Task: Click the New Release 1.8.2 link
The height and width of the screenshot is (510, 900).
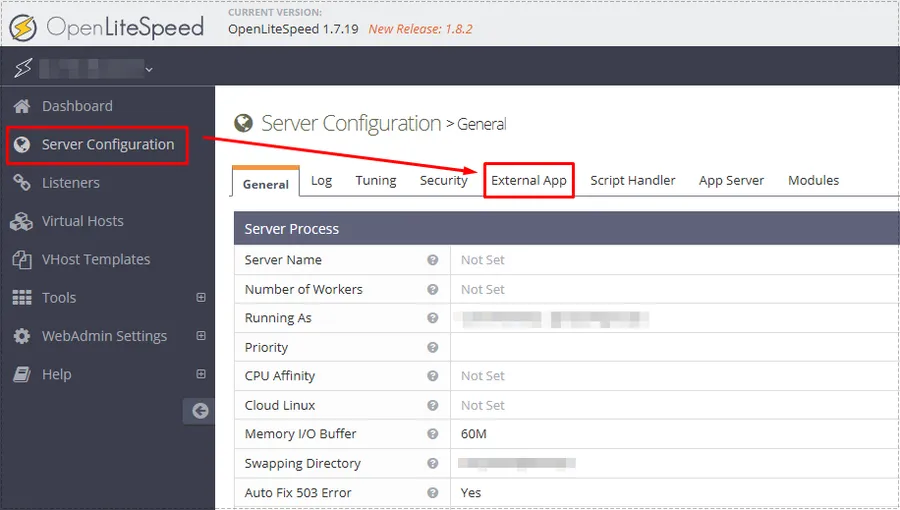Action: (x=420, y=29)
